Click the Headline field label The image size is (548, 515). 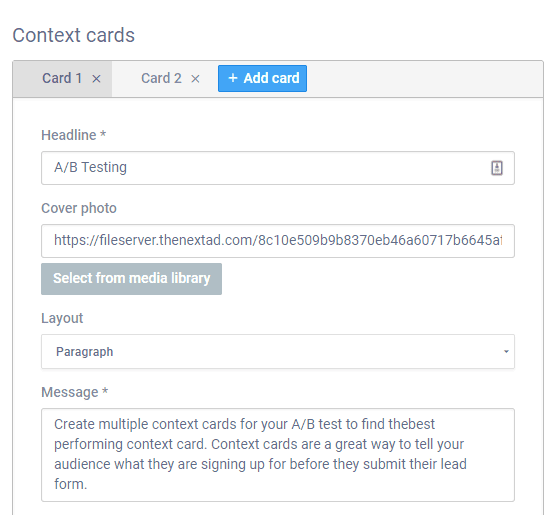coord(73,135)
